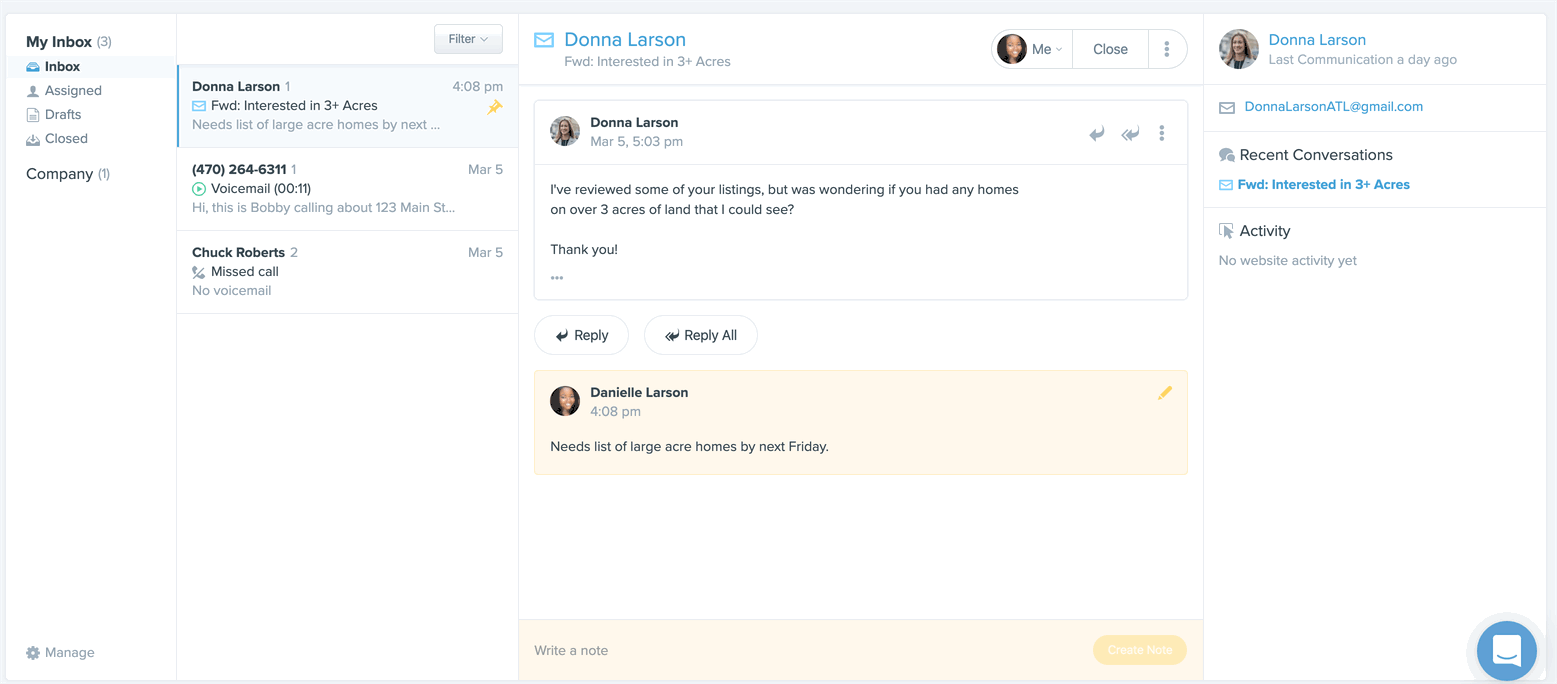This screenshot has height=684, width=1557.
Task: Open the Intercom chat bubble
Action: click(1506, 650)
